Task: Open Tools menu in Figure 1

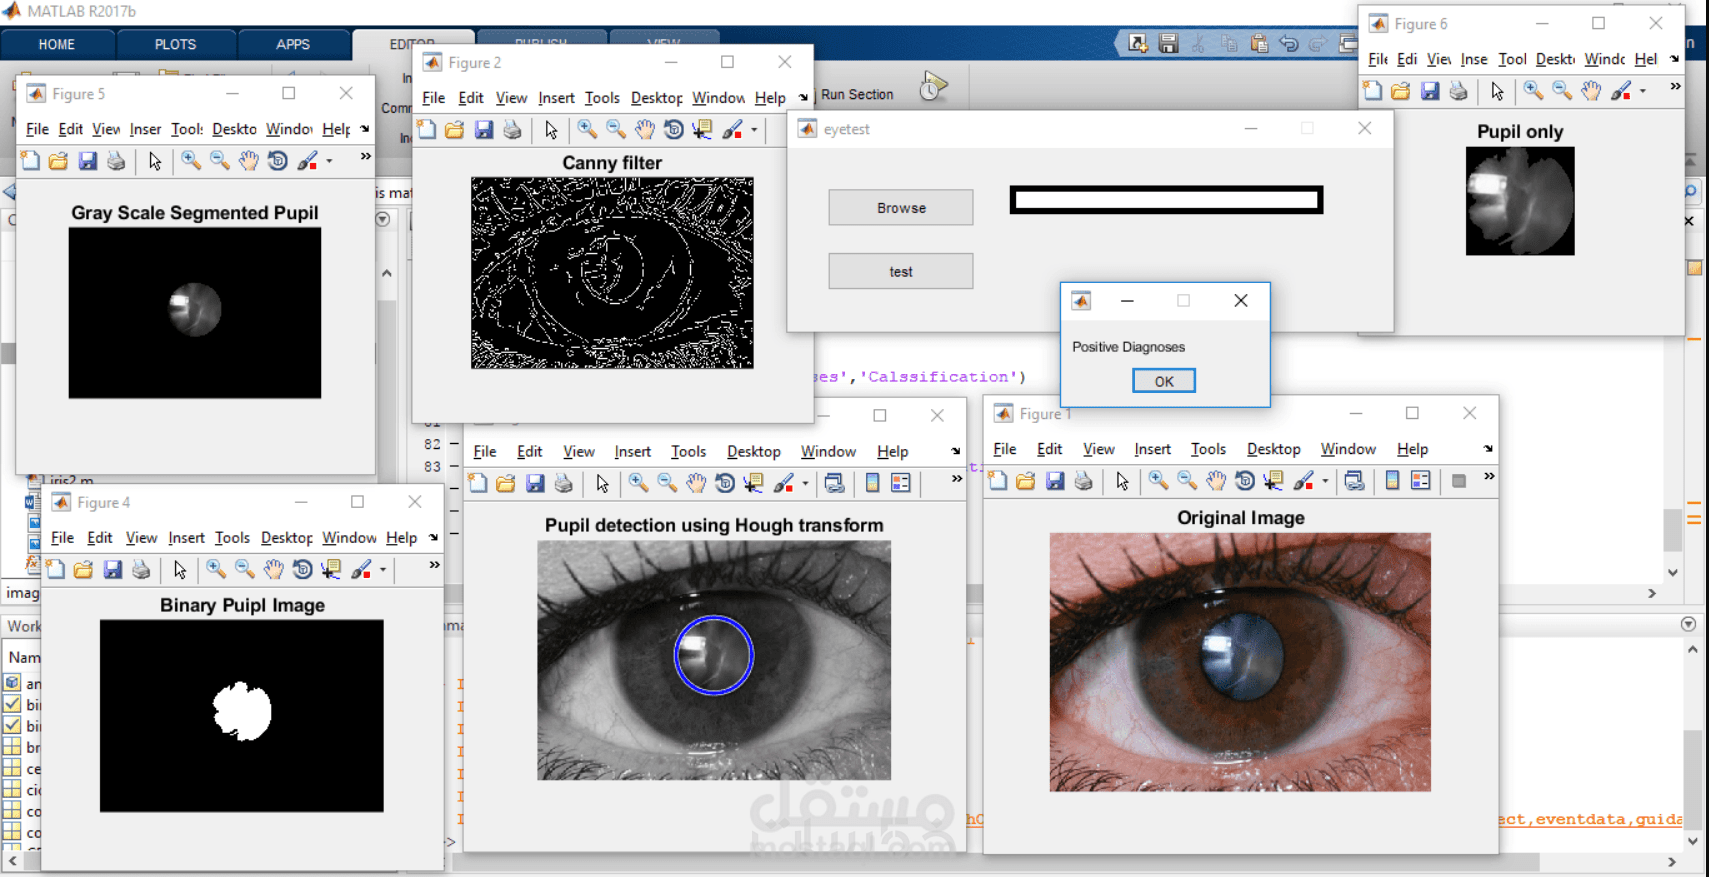Action: tap(1208, 449)
